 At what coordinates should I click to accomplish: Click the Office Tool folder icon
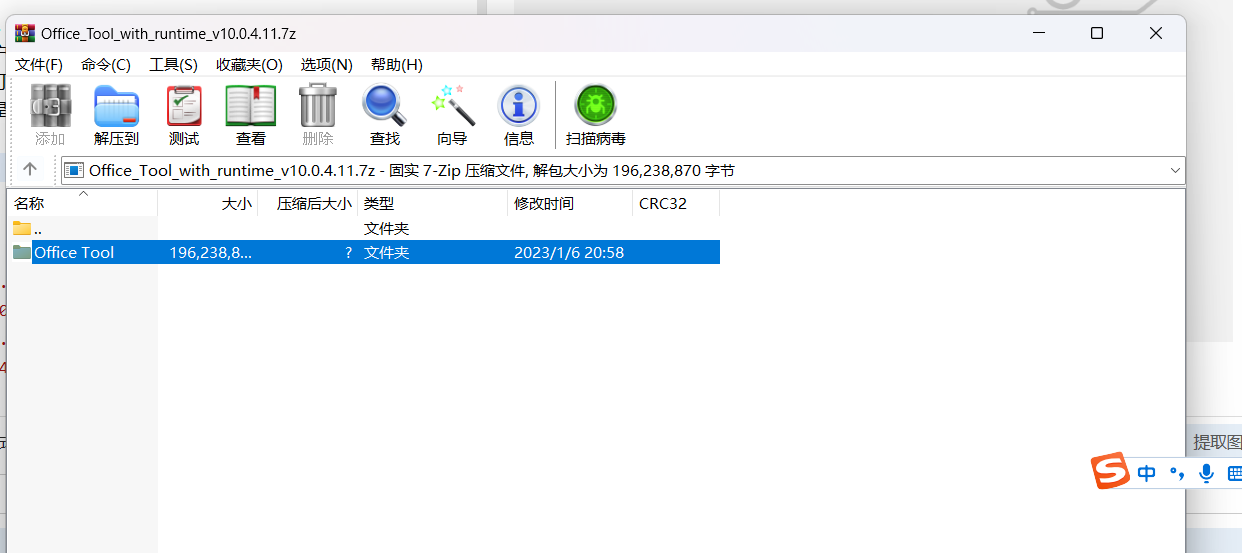click(x=22, y=252)
